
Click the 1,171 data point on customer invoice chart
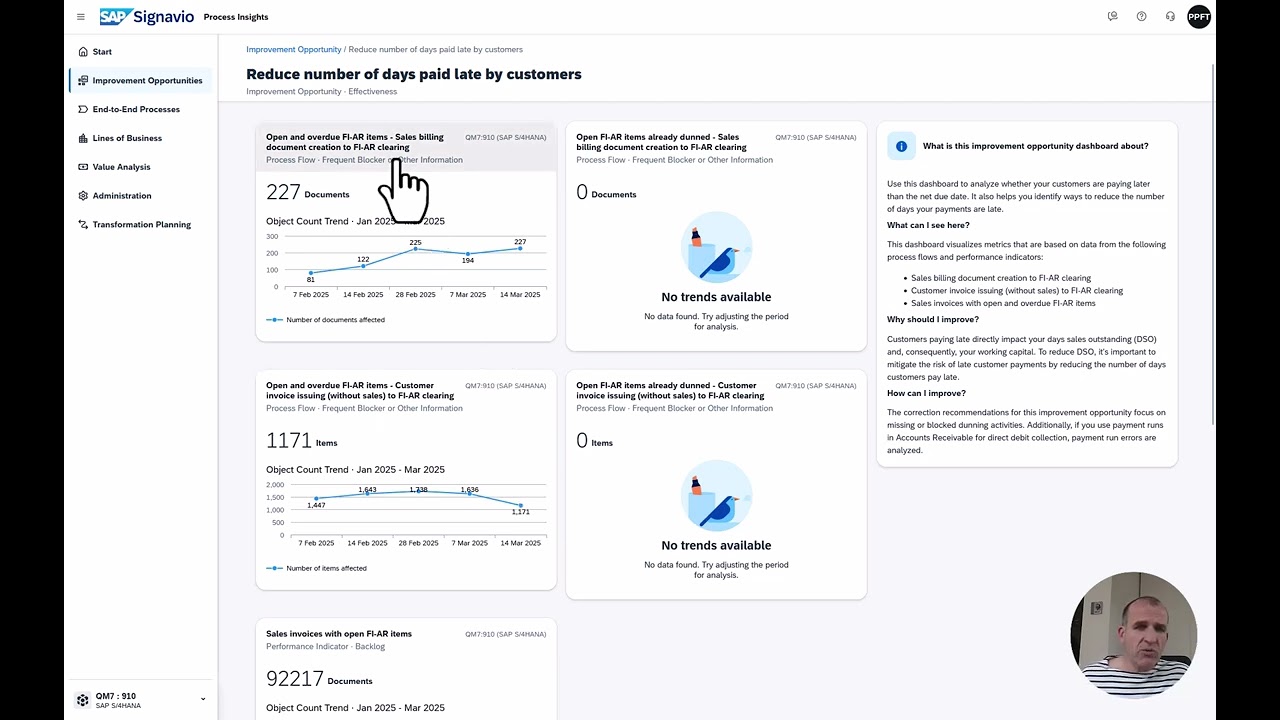(x=521, y=505)
